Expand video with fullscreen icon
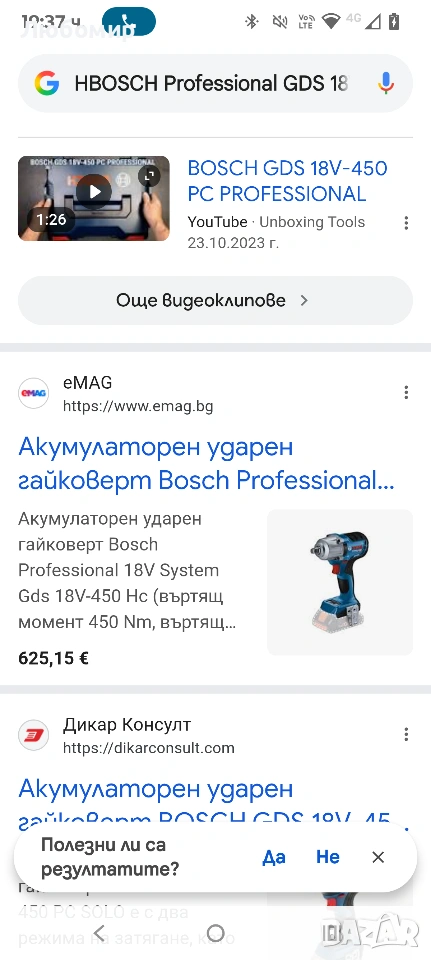The height and width of the screenshot is (960, 431). click(149, 176)
